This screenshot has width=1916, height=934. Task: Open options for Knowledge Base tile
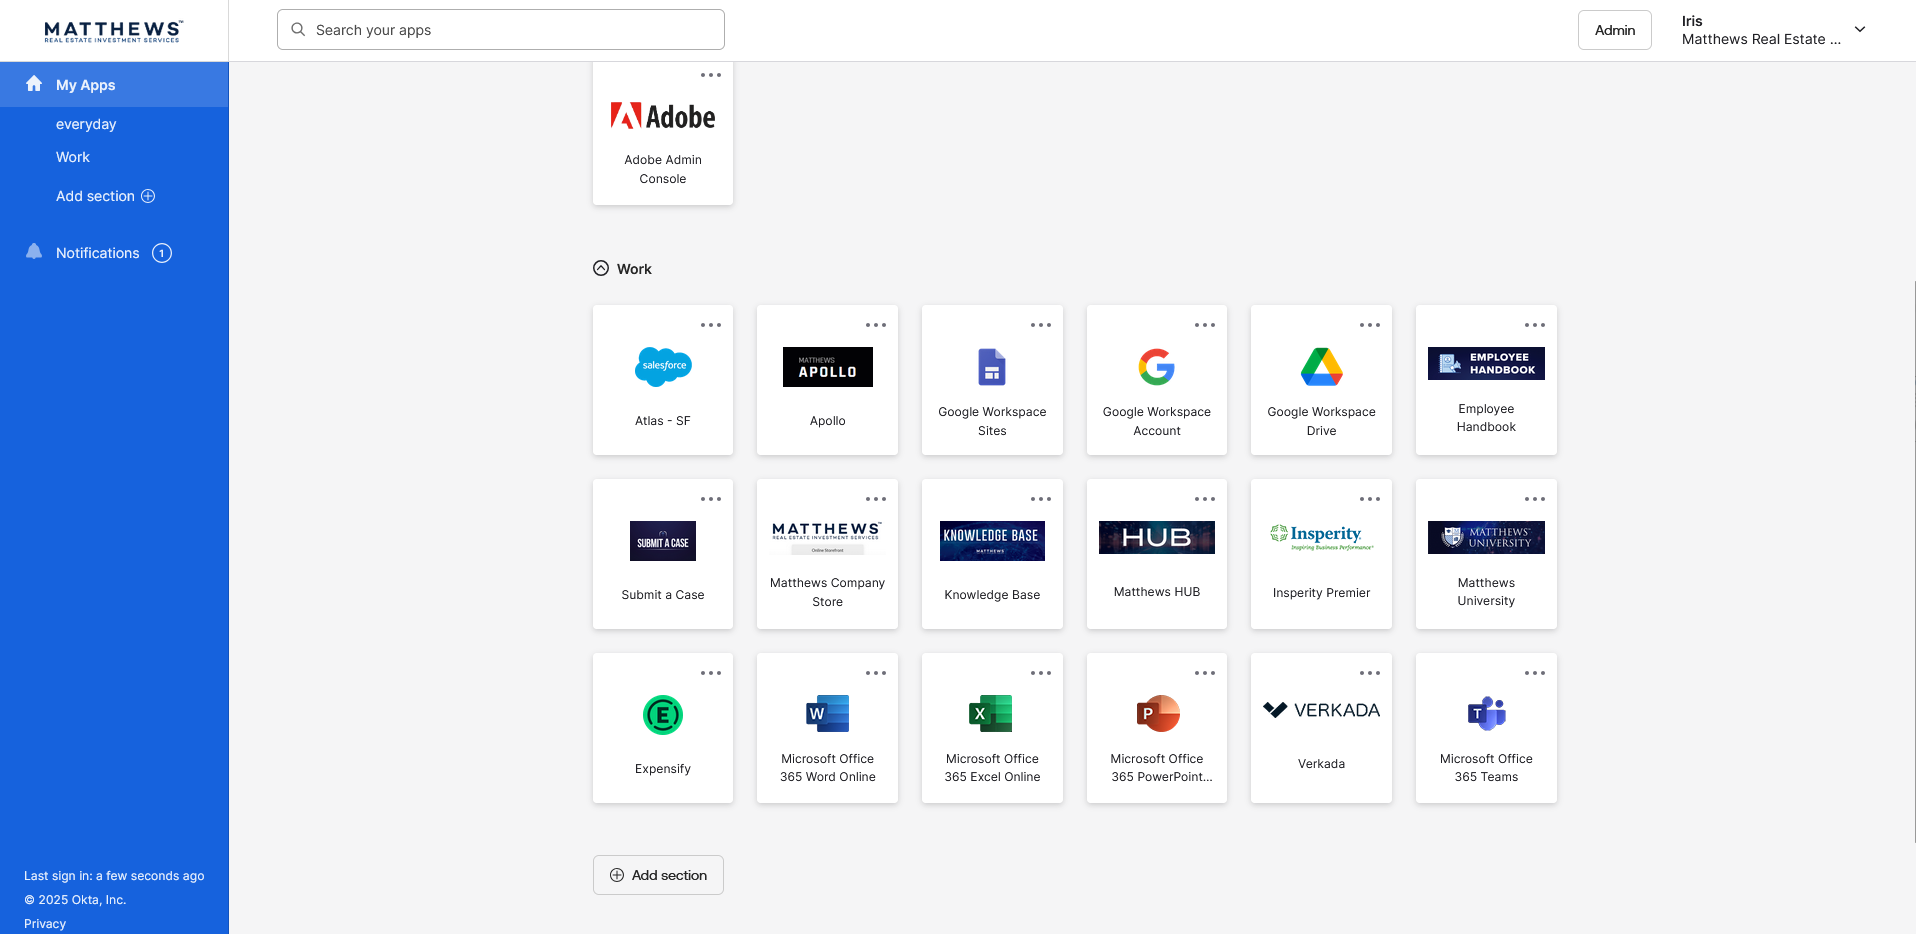coord(1041,499)
